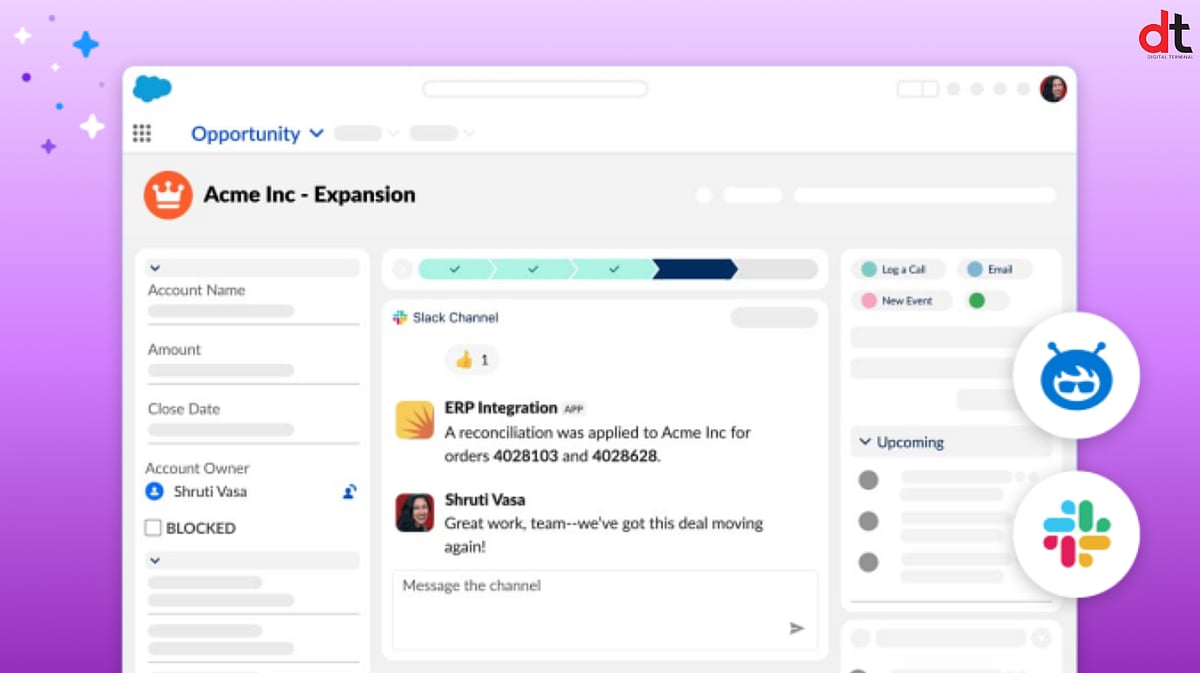Select the first completed path stage

point(455,269)
